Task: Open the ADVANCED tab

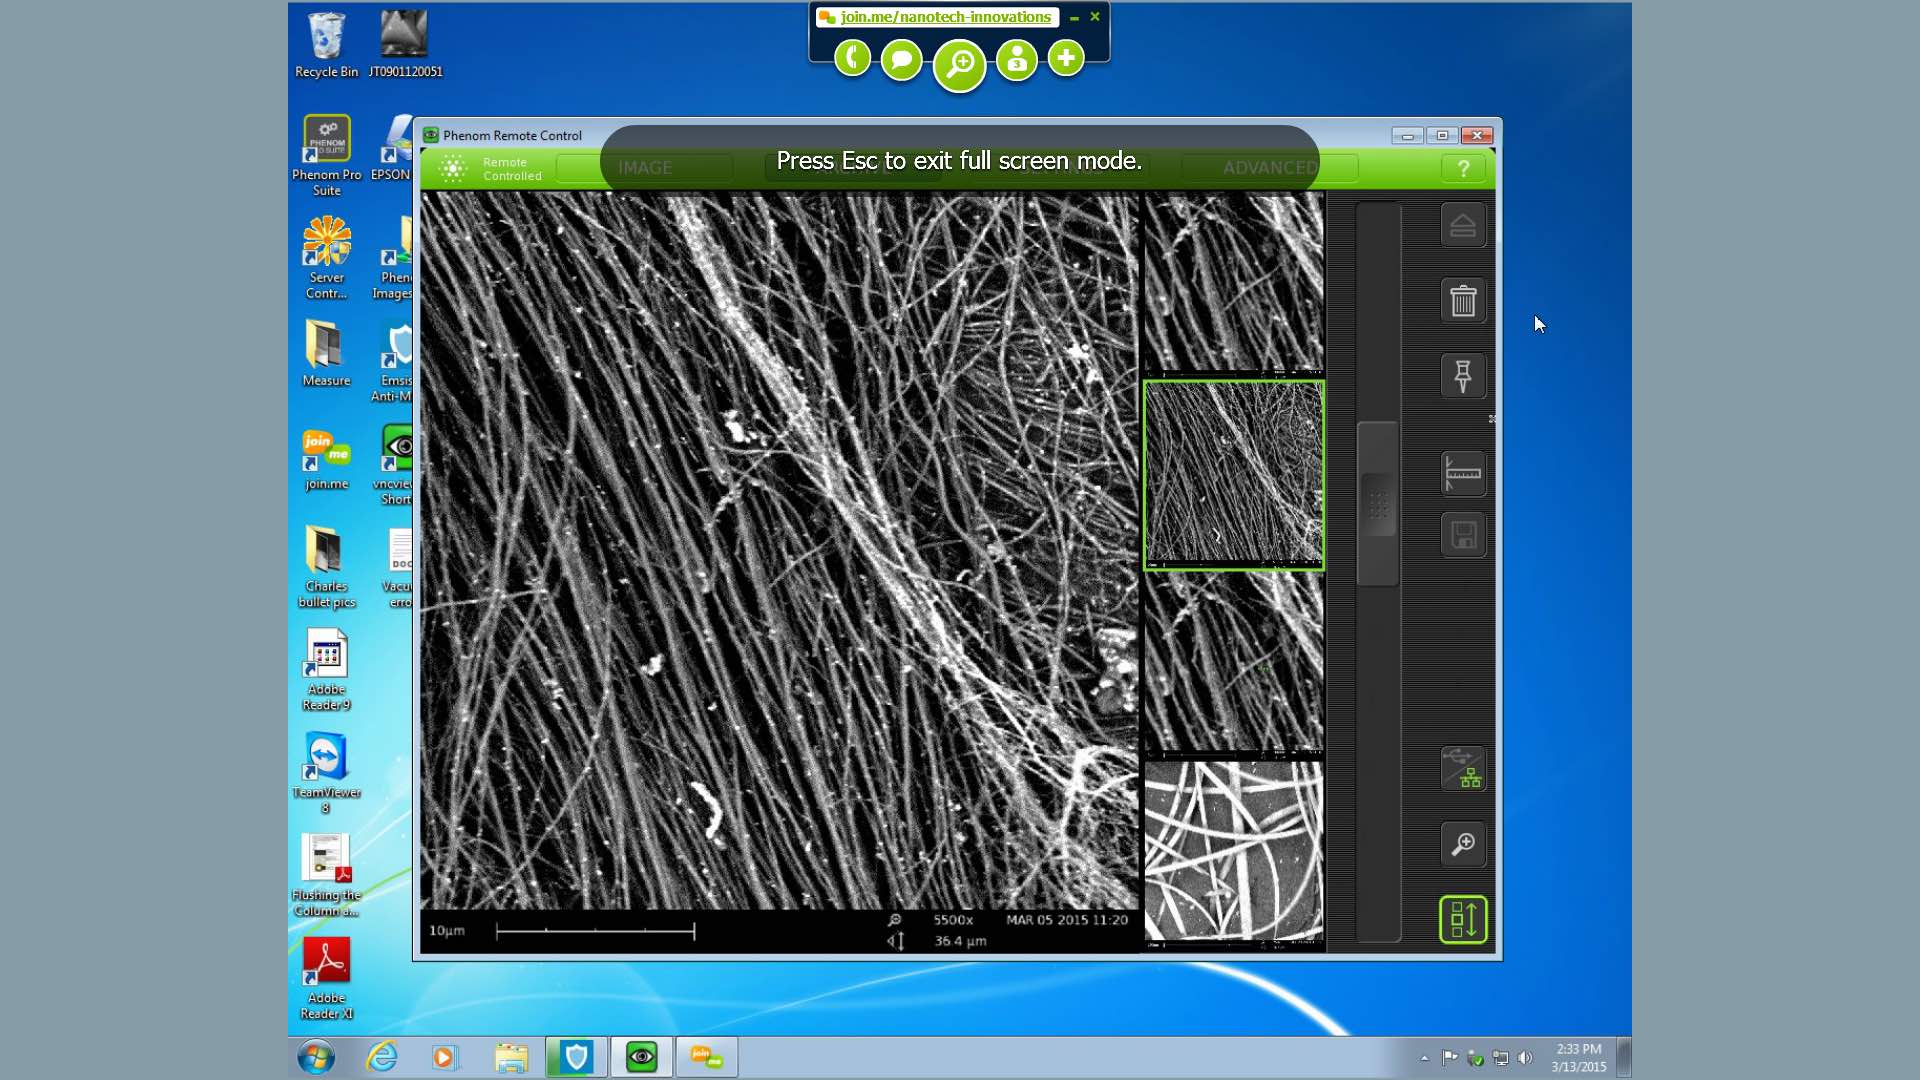Action: (1269, 168)
